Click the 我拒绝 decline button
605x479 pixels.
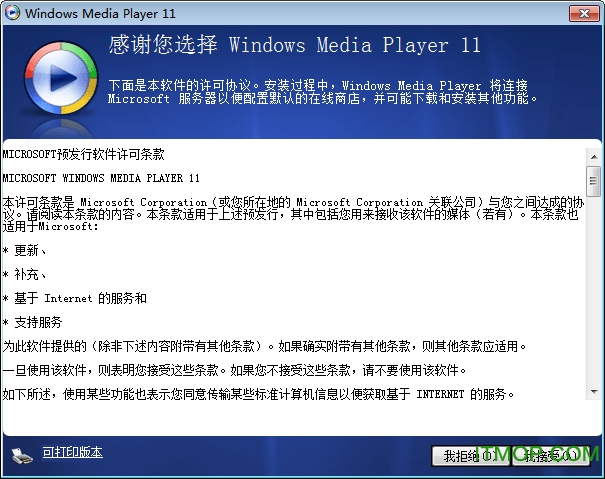(x=470, y=456)
